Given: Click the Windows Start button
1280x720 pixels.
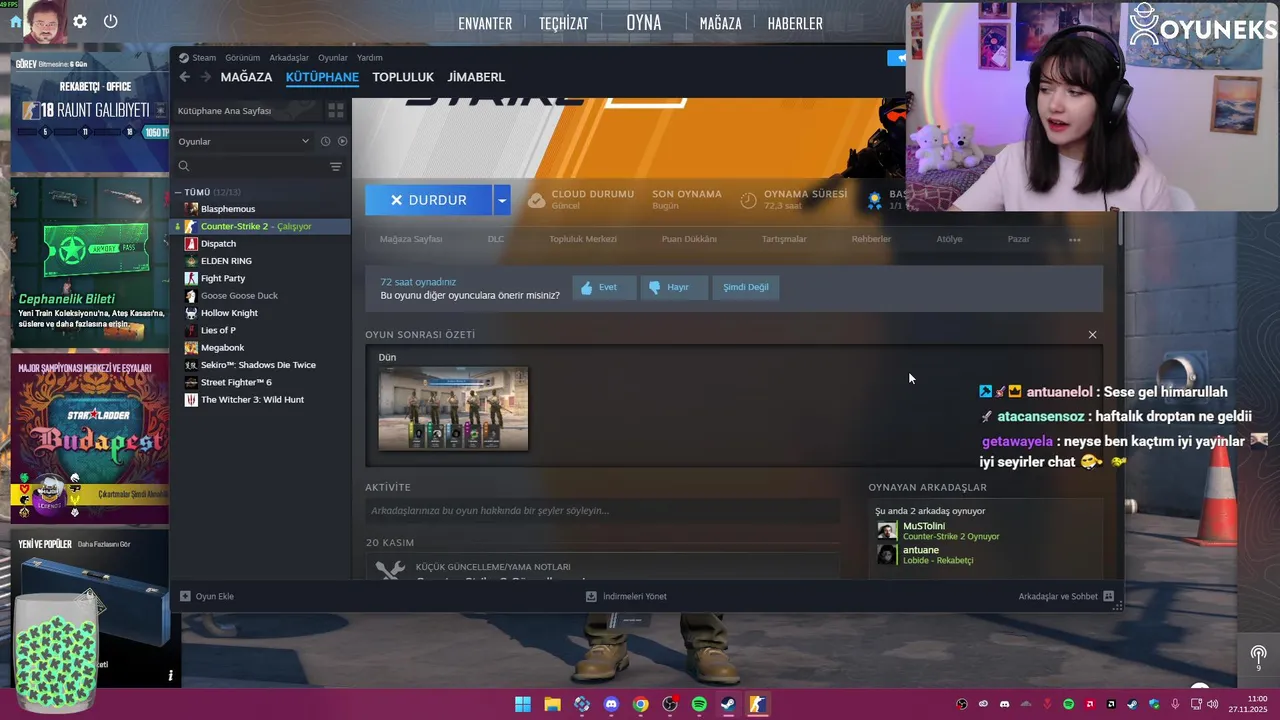Looking at the screenshot, I should coord(523,704).
